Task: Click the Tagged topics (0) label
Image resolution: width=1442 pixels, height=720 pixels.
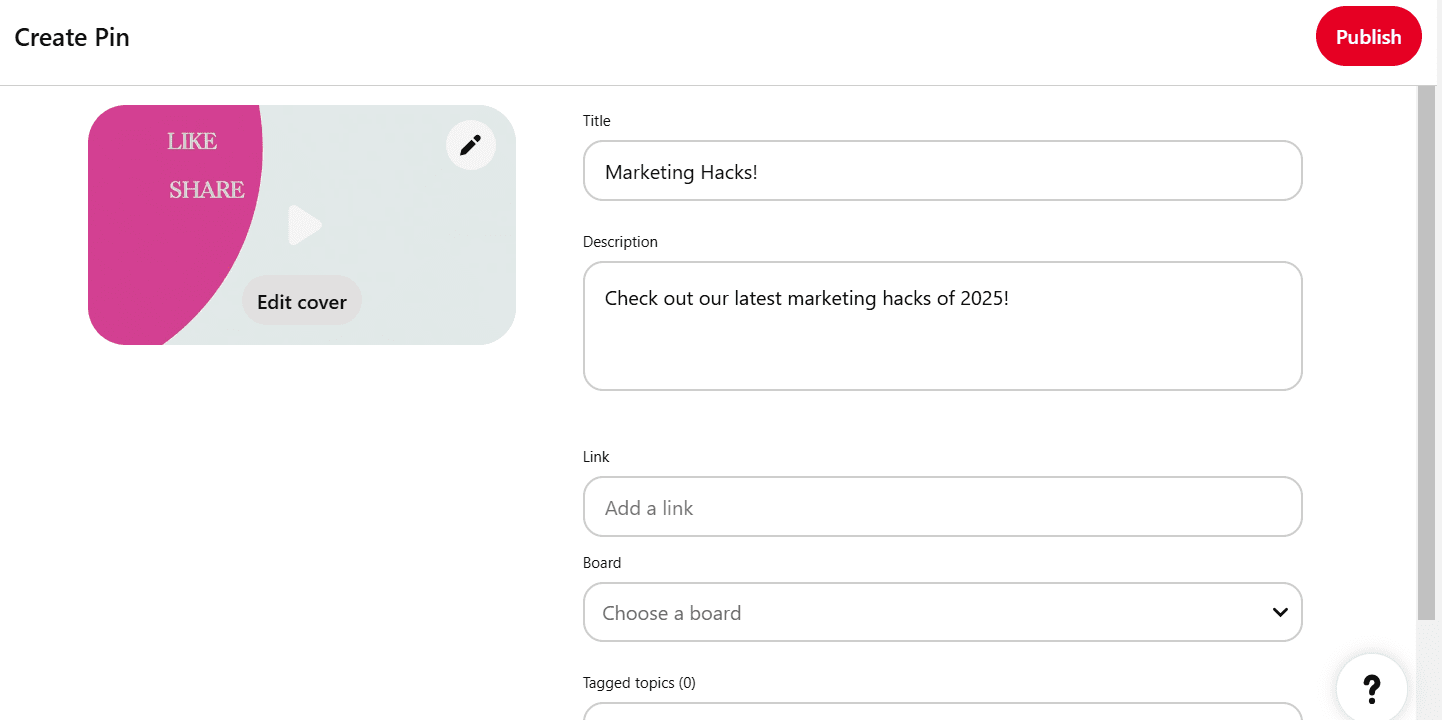Action: pyautogui.click(x=639, y=683)
